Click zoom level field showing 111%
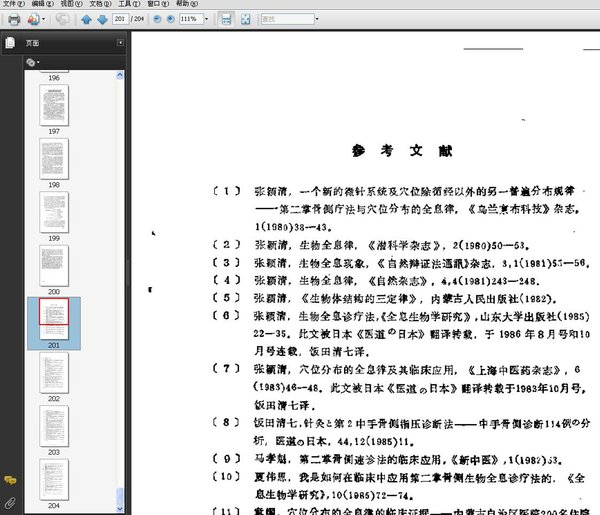The height and width of the screenshot is (515, 600). pos(191,19)
